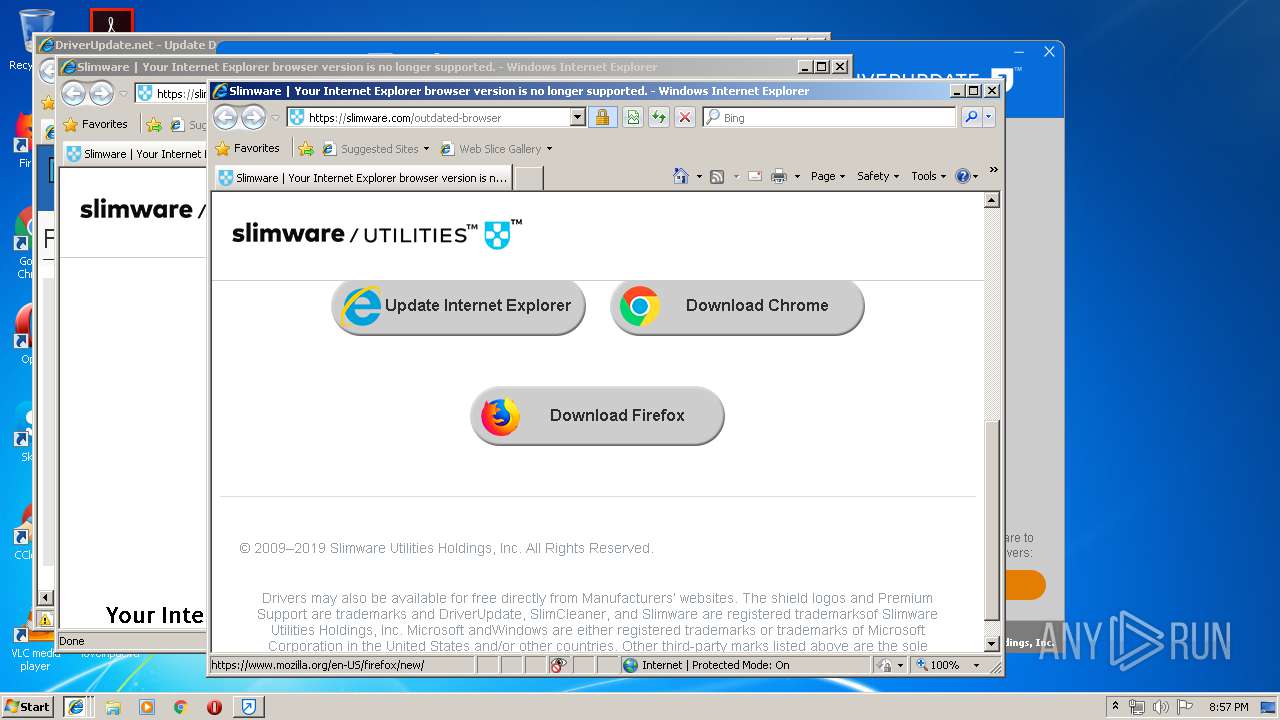Click the Print icon
The width and height of the screenshot is (1280, 720).
pos(779,176)
